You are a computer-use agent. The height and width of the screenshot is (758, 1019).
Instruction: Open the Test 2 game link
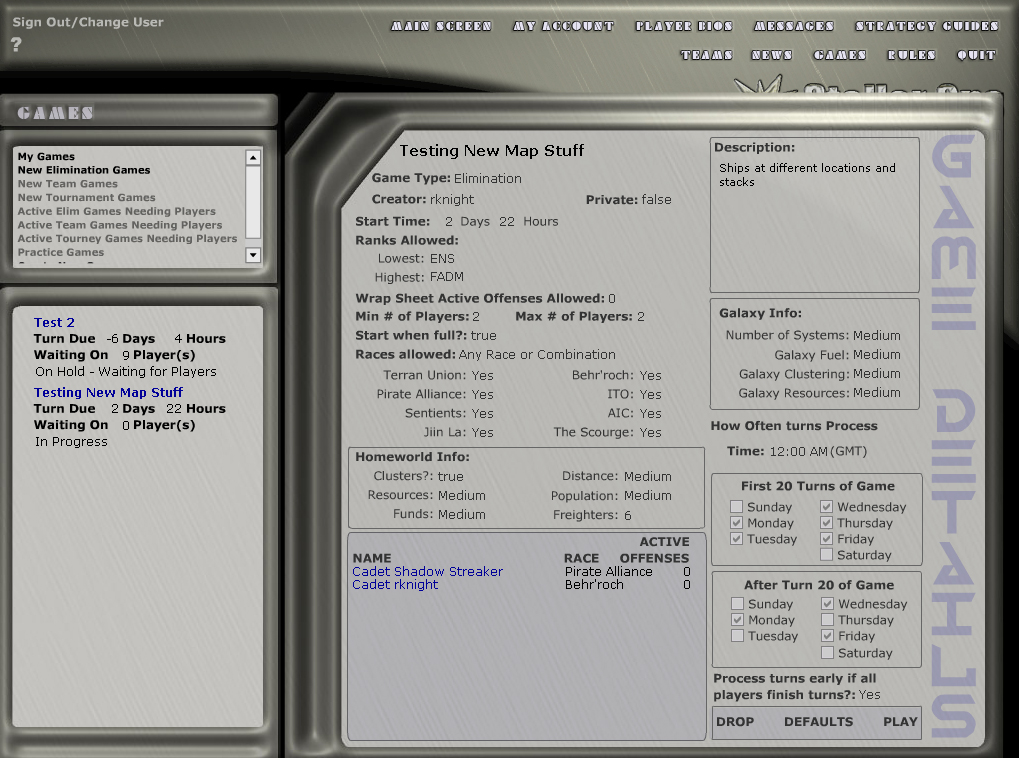pyautogui.click(x=54, y=322)
